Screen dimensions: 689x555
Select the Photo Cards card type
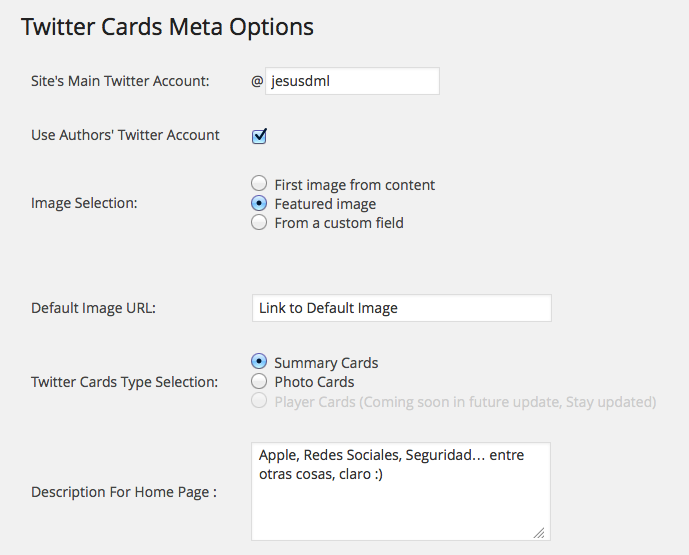pos(259,381)
